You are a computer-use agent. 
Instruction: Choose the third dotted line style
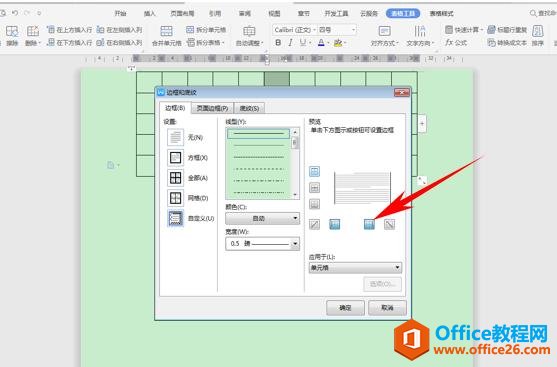tap(259, 157)
